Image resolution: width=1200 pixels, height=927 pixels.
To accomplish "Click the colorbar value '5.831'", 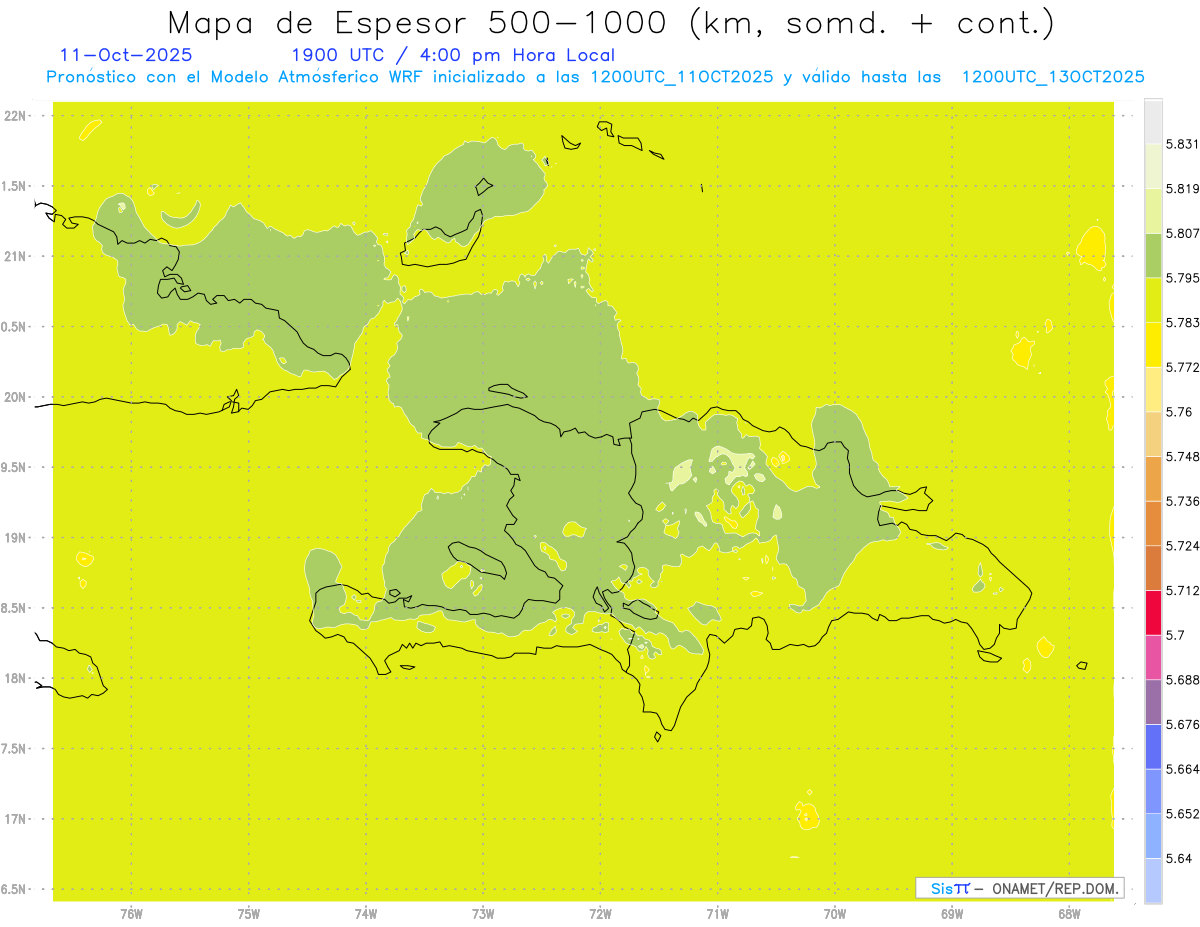I will point(1182,144).
